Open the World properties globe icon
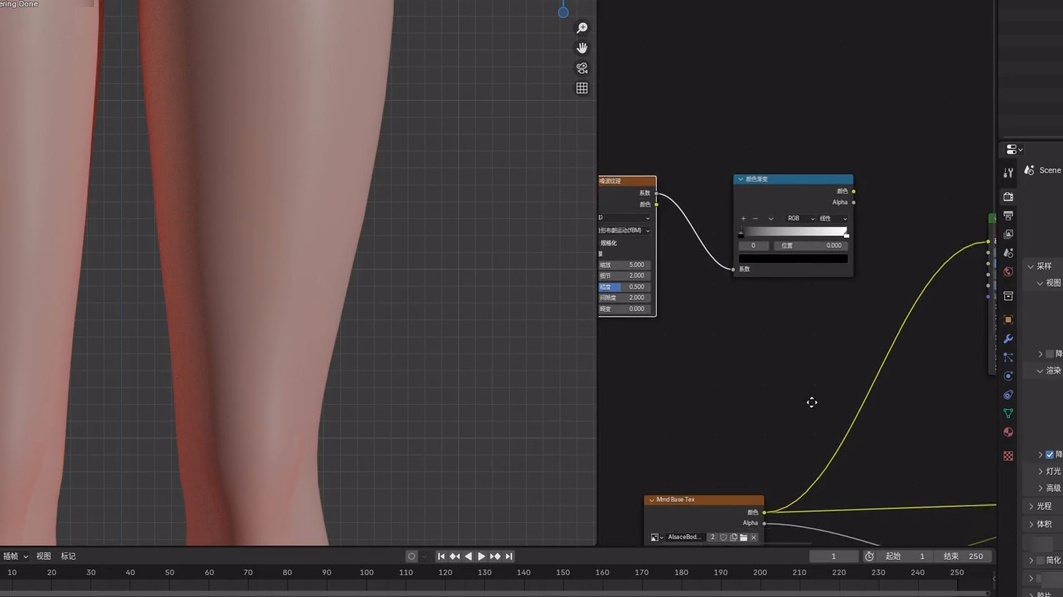Image resolution: width=1063 pixels, height=597 pixels. click(x=1008, y=272)
